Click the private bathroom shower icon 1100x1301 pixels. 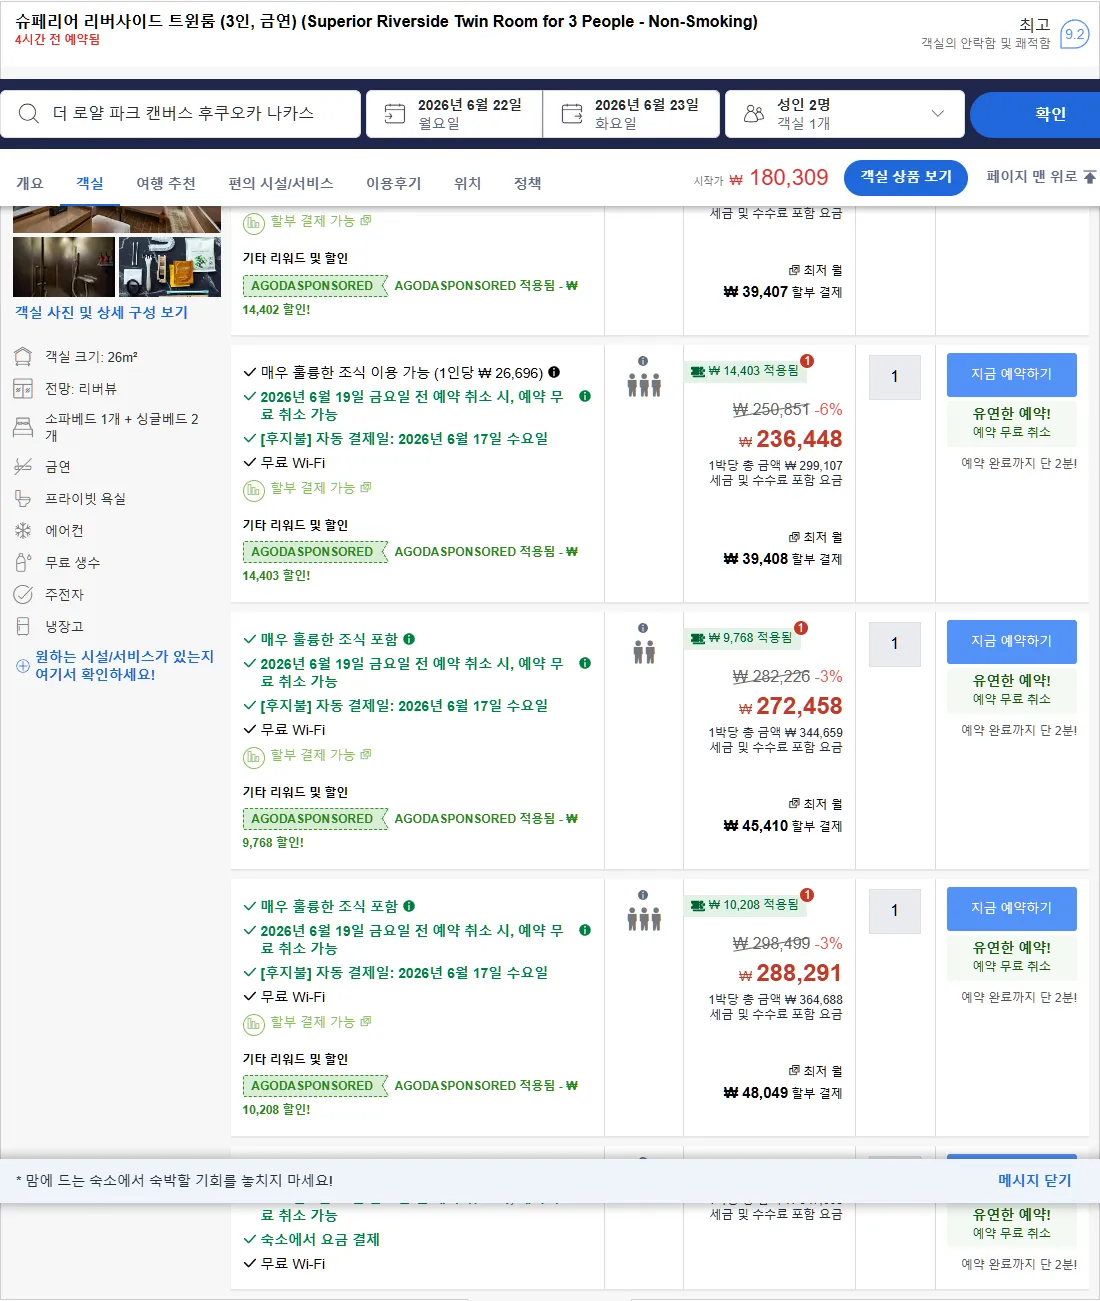point(23,499)
